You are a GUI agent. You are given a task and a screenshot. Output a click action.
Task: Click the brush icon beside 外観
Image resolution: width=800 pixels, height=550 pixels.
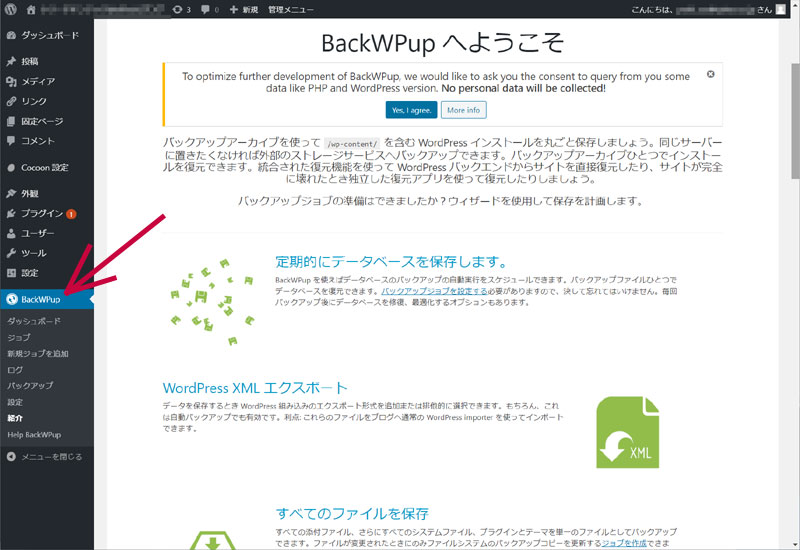point(11,193)
